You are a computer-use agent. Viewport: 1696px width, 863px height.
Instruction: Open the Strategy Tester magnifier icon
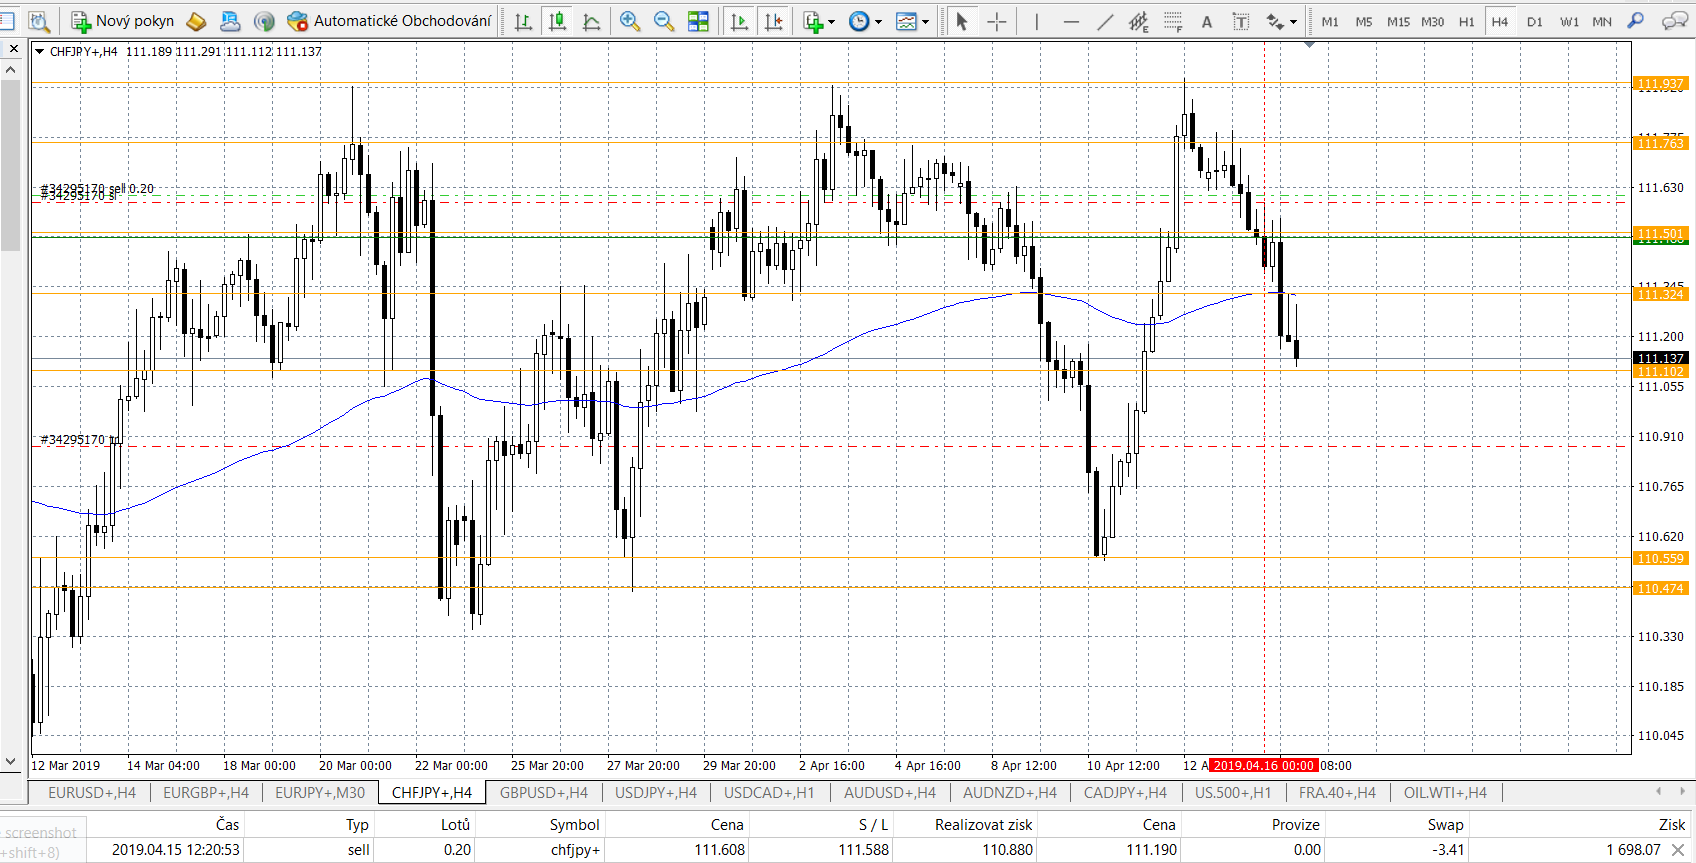(39, 21)
